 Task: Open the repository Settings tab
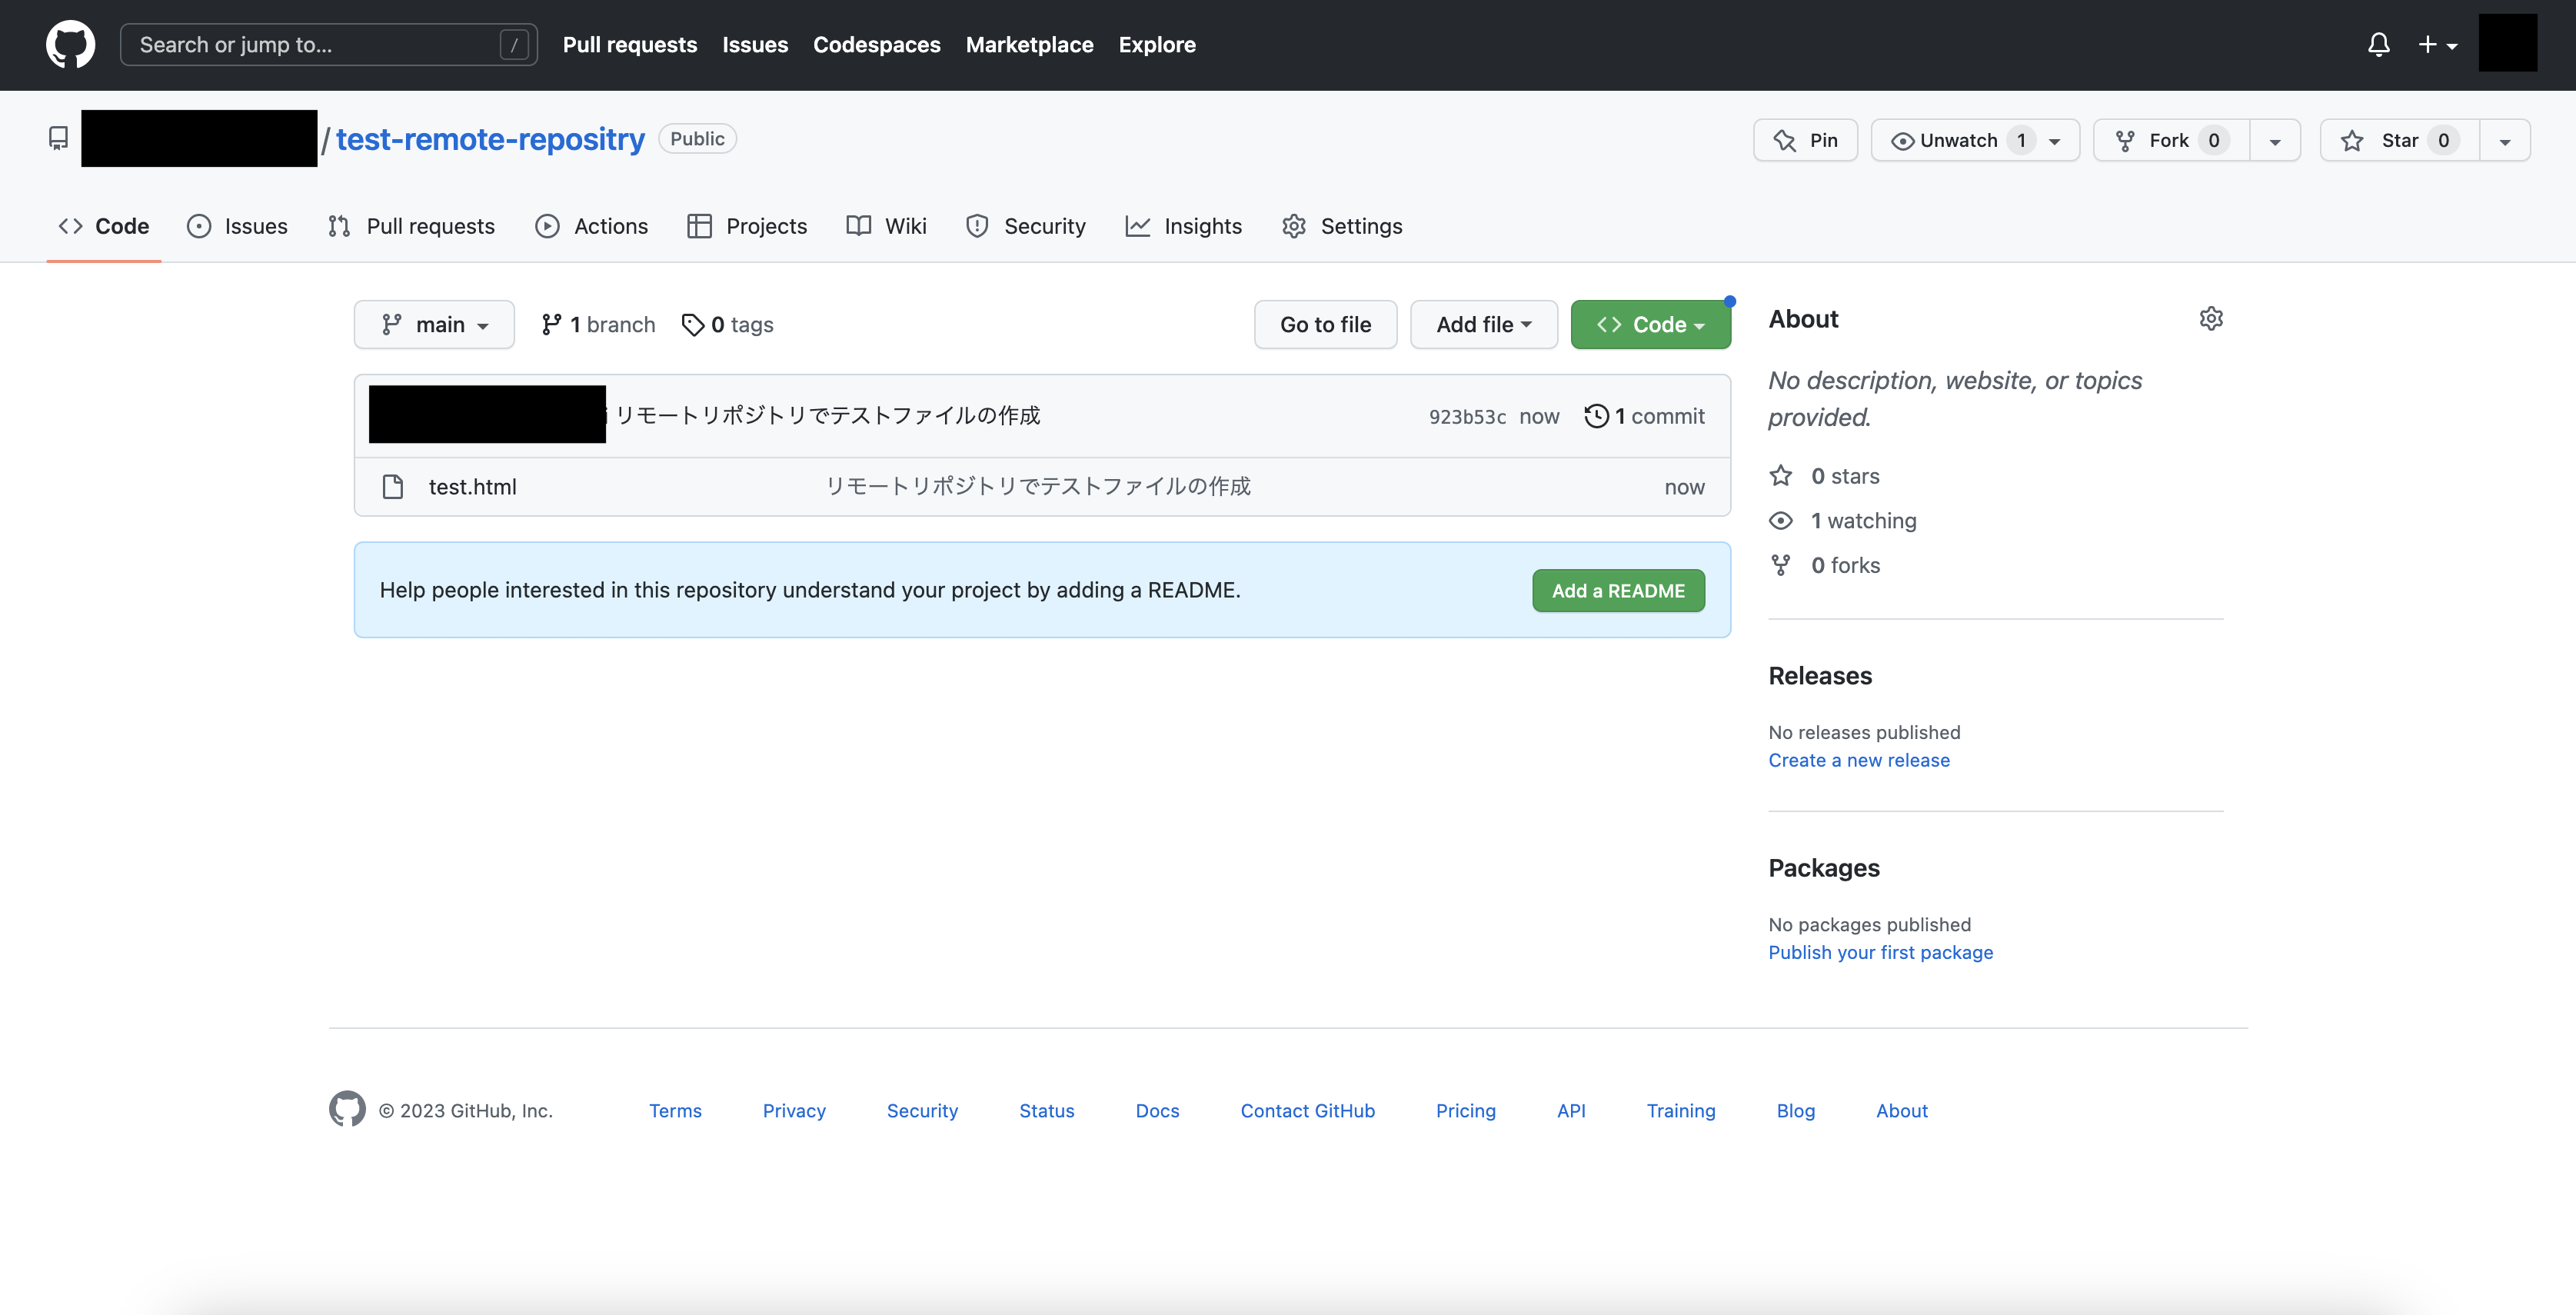coord(1342,226)
